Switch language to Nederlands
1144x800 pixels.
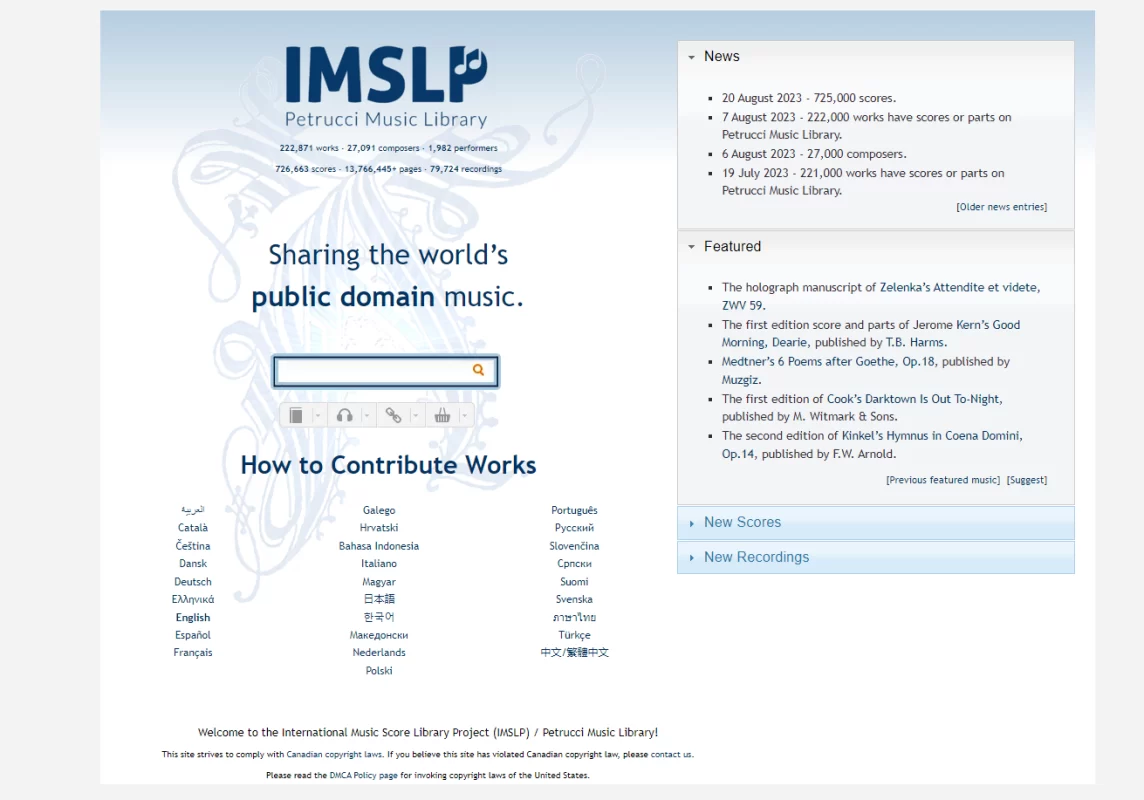click(379, 653)
